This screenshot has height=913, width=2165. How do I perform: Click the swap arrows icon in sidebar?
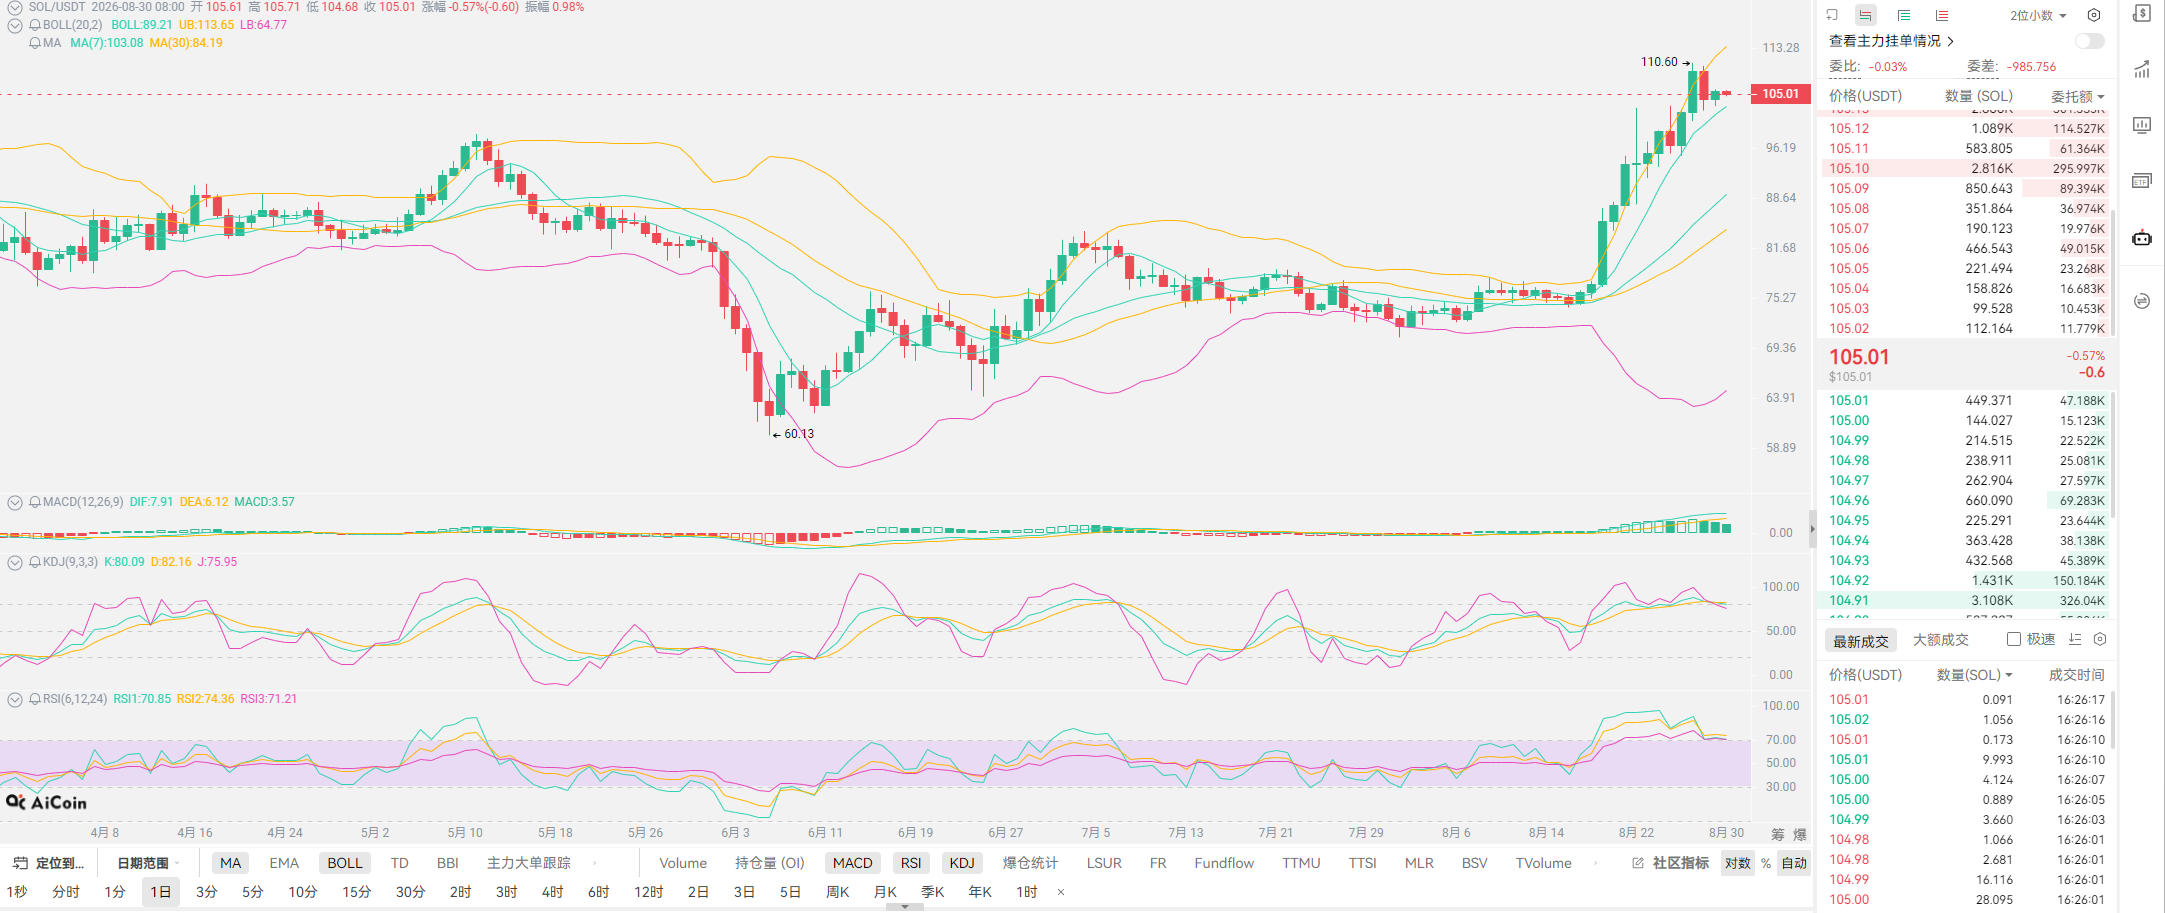[x=2141, y=301]
